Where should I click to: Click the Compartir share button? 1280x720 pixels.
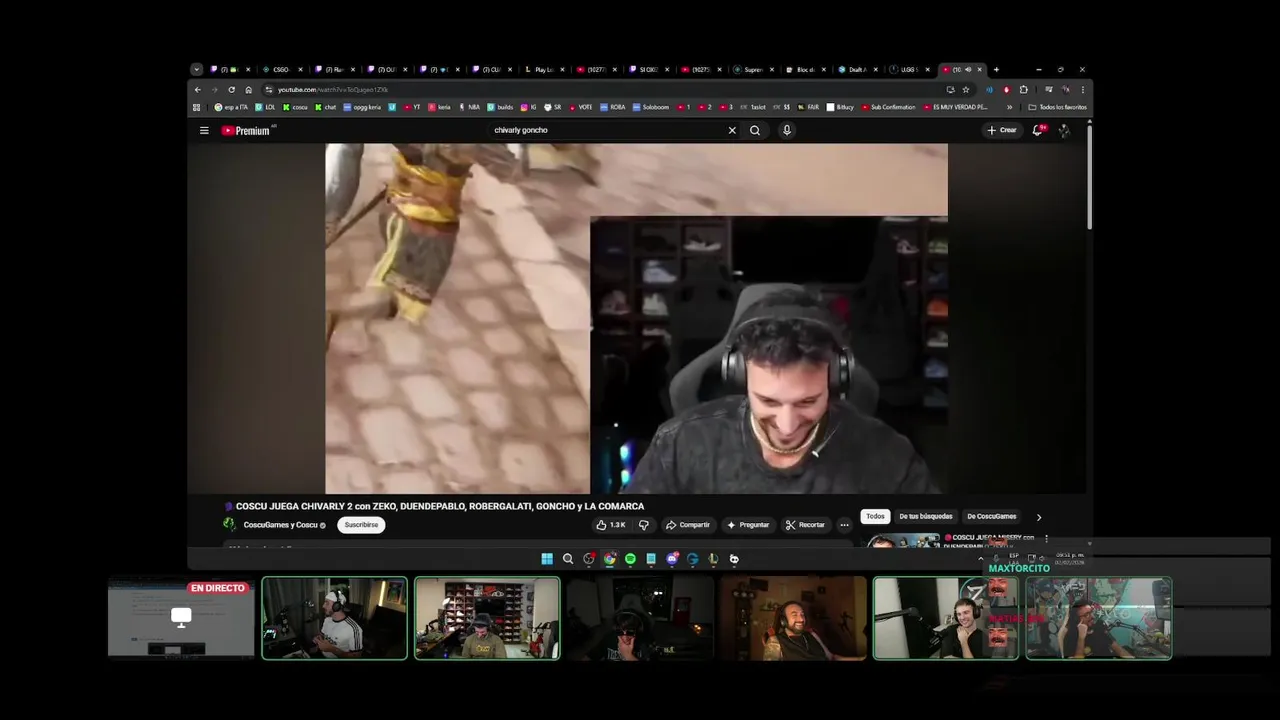coord(688,524)
